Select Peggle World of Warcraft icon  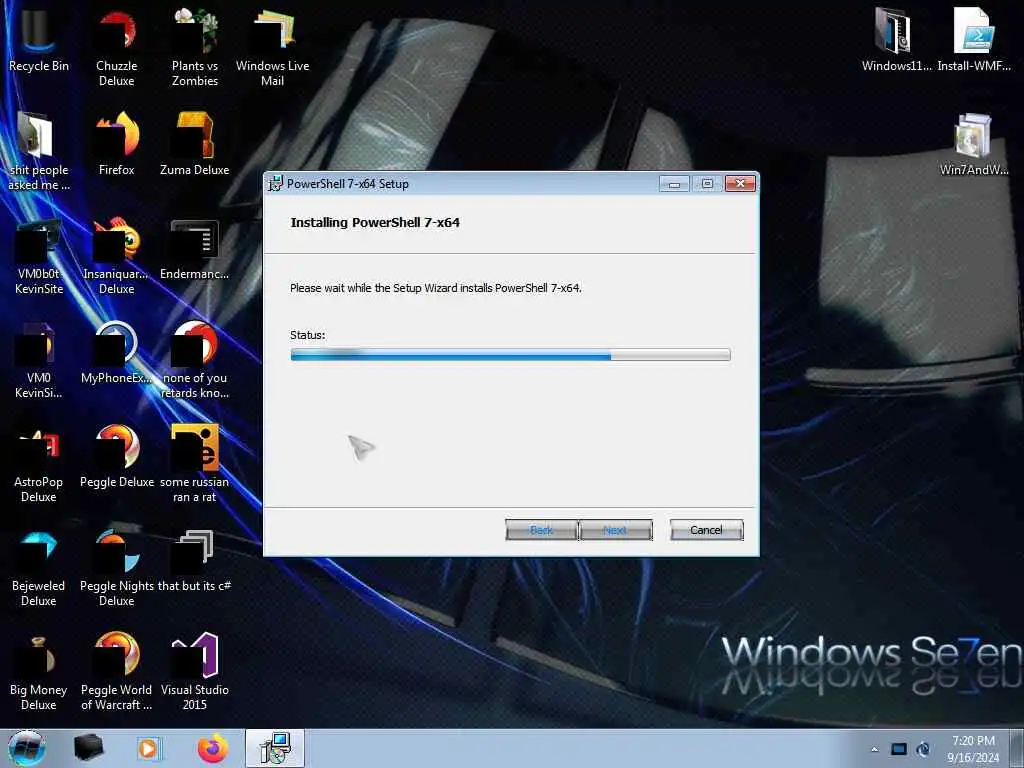point(116,671)
